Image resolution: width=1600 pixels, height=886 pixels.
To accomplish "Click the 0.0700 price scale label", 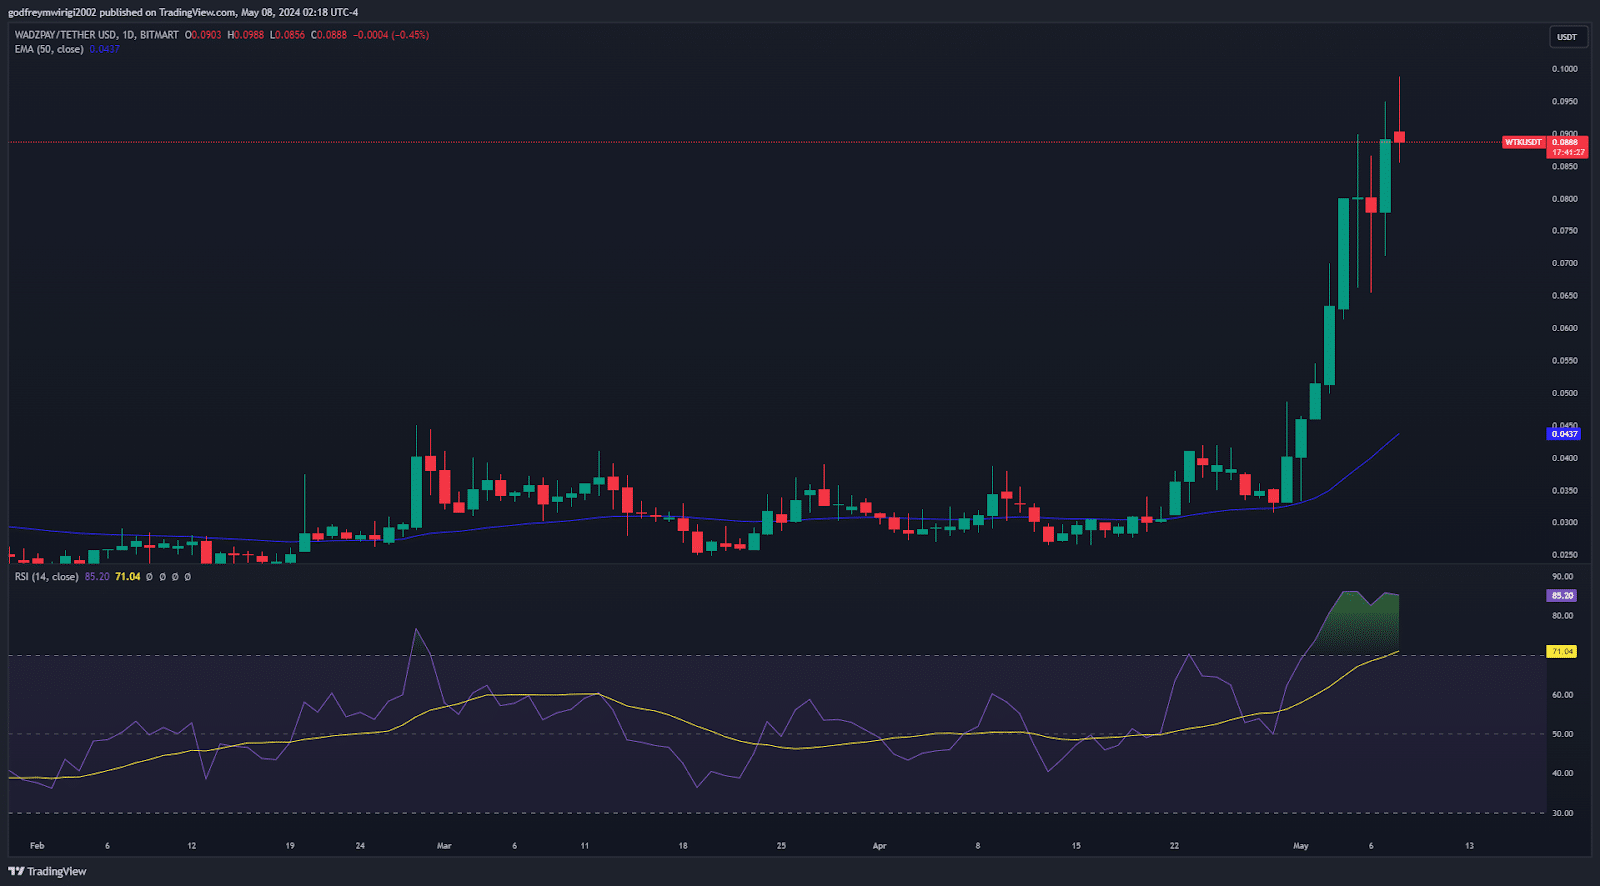I will click(1565, 264).
